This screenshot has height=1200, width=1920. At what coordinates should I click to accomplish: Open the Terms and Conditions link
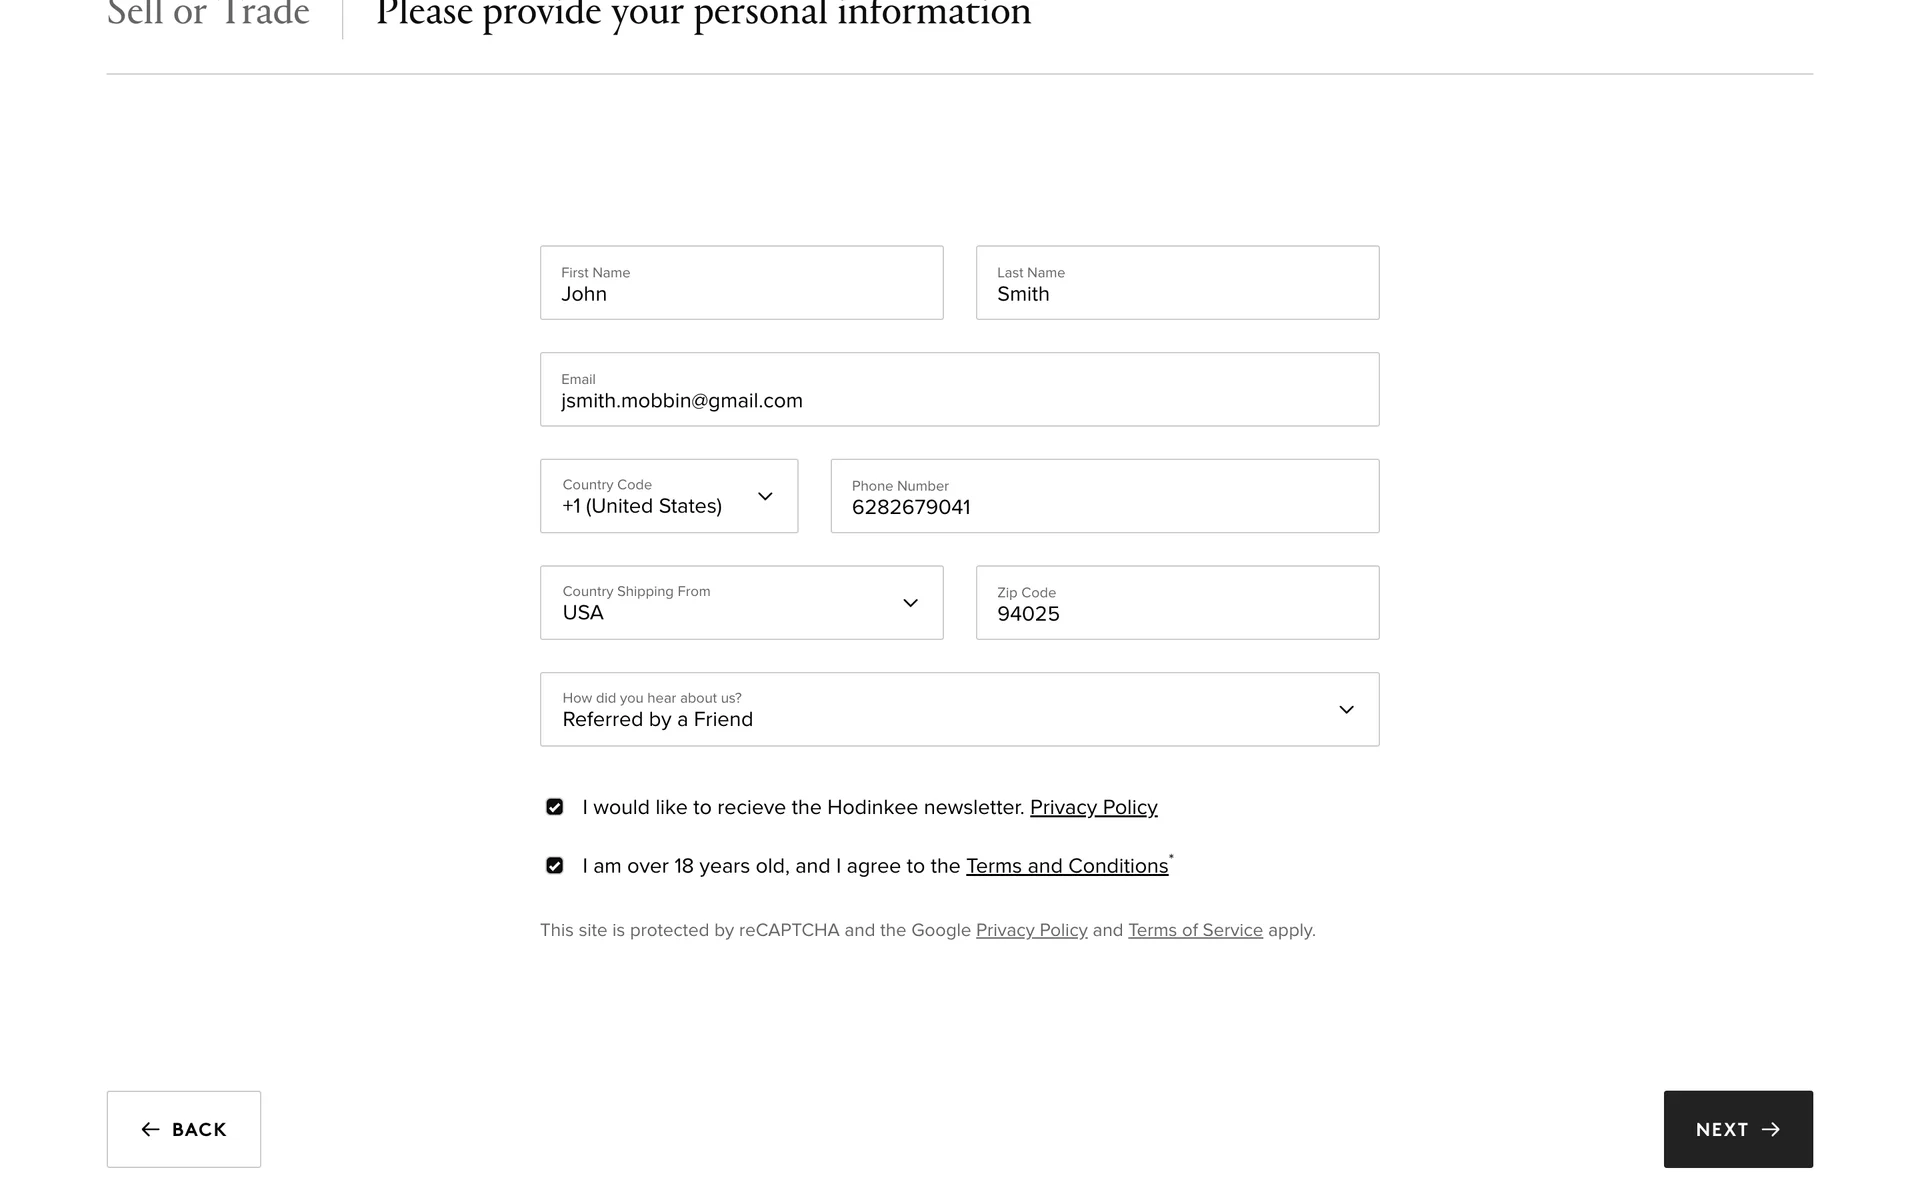1066,866
